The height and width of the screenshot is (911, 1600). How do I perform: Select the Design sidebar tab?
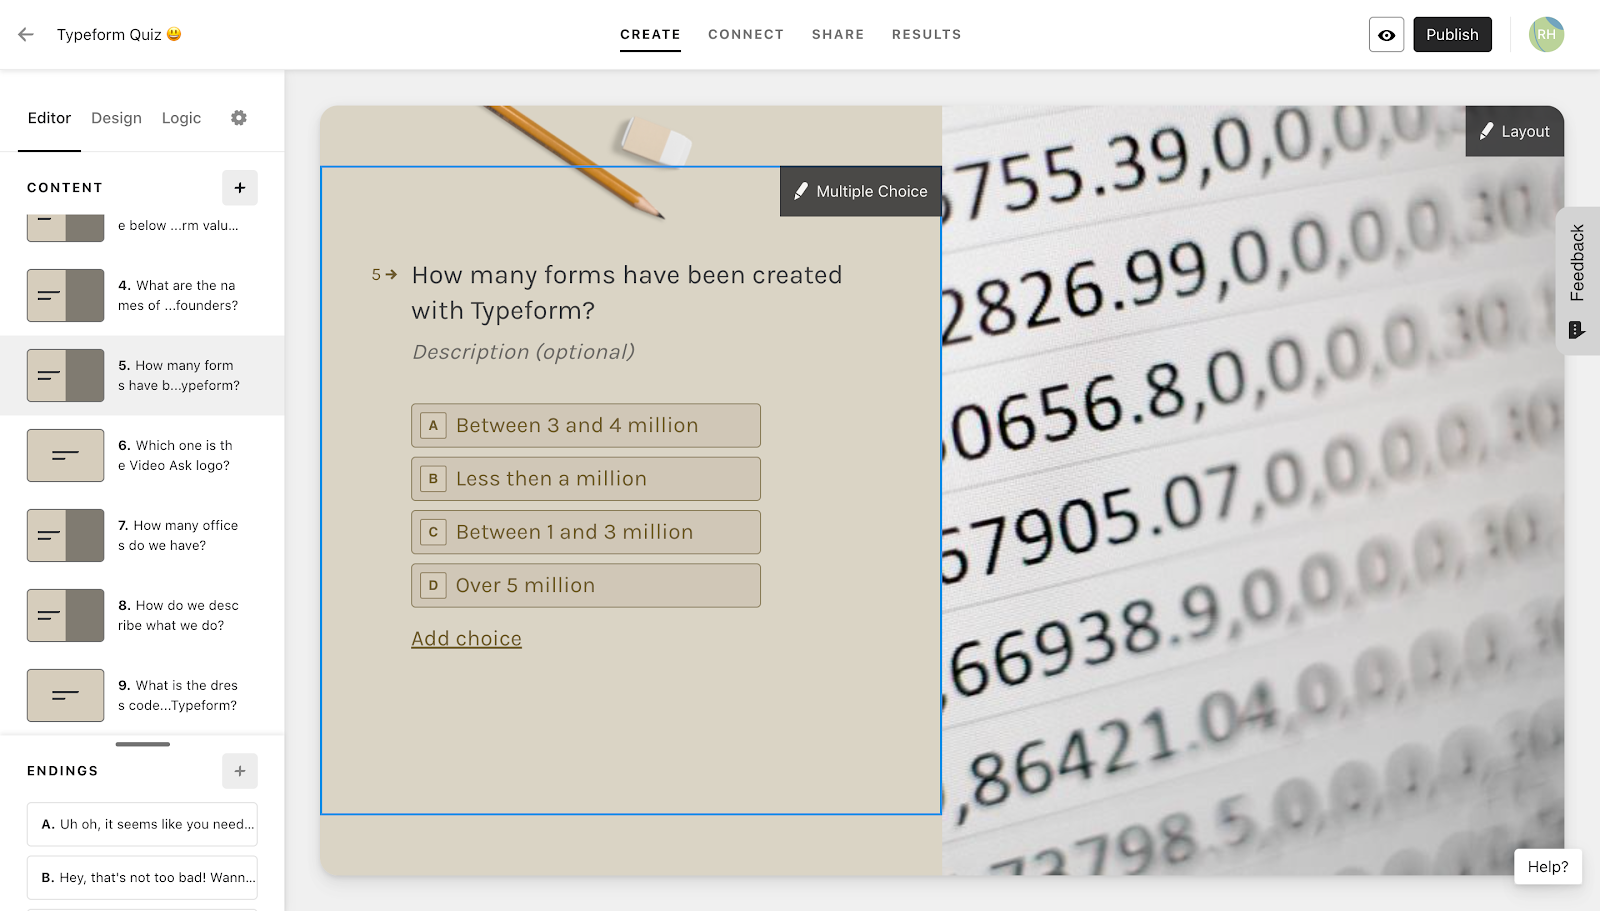[116, 118]
